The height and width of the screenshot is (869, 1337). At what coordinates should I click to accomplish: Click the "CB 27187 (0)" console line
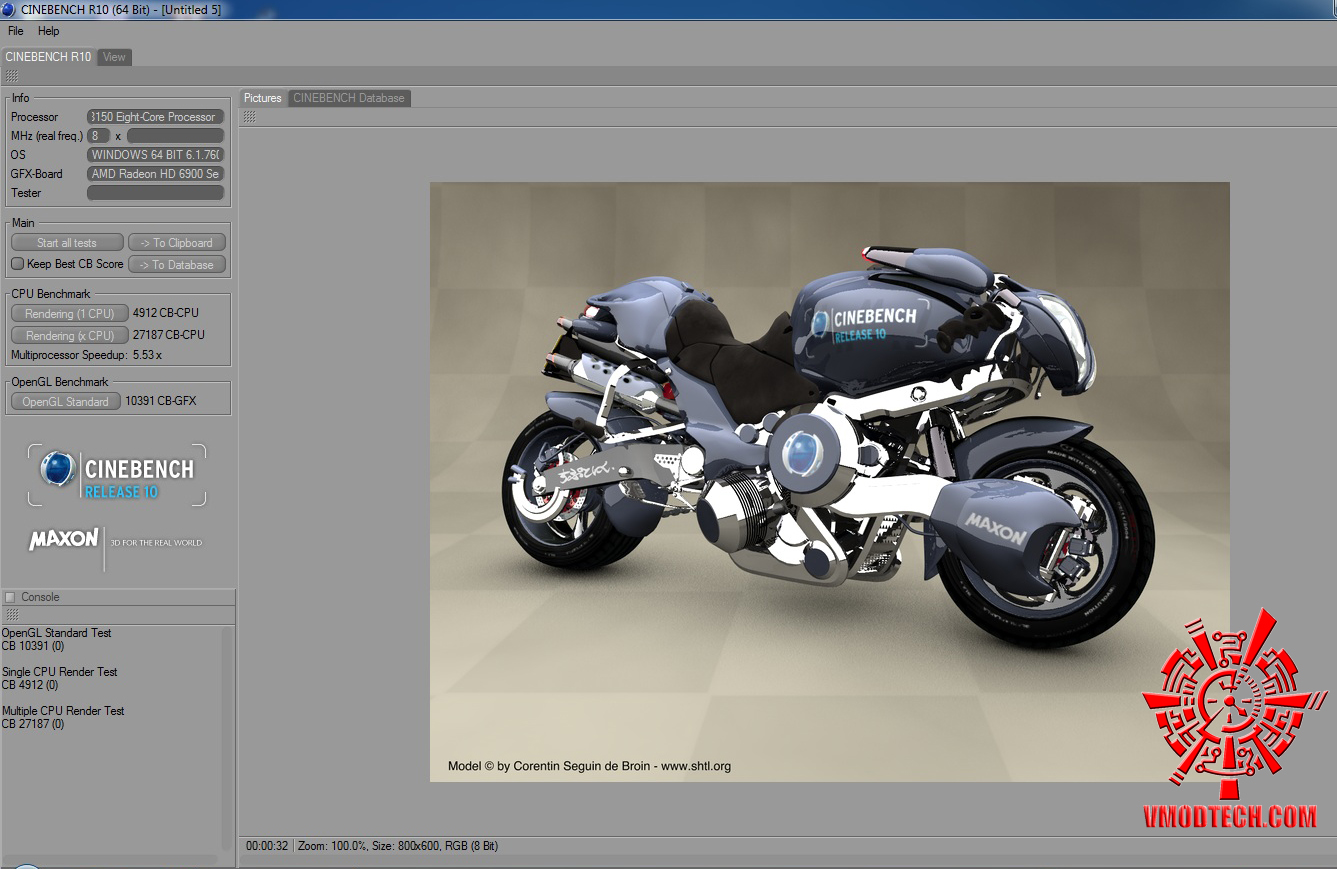(x=33, y=724)
